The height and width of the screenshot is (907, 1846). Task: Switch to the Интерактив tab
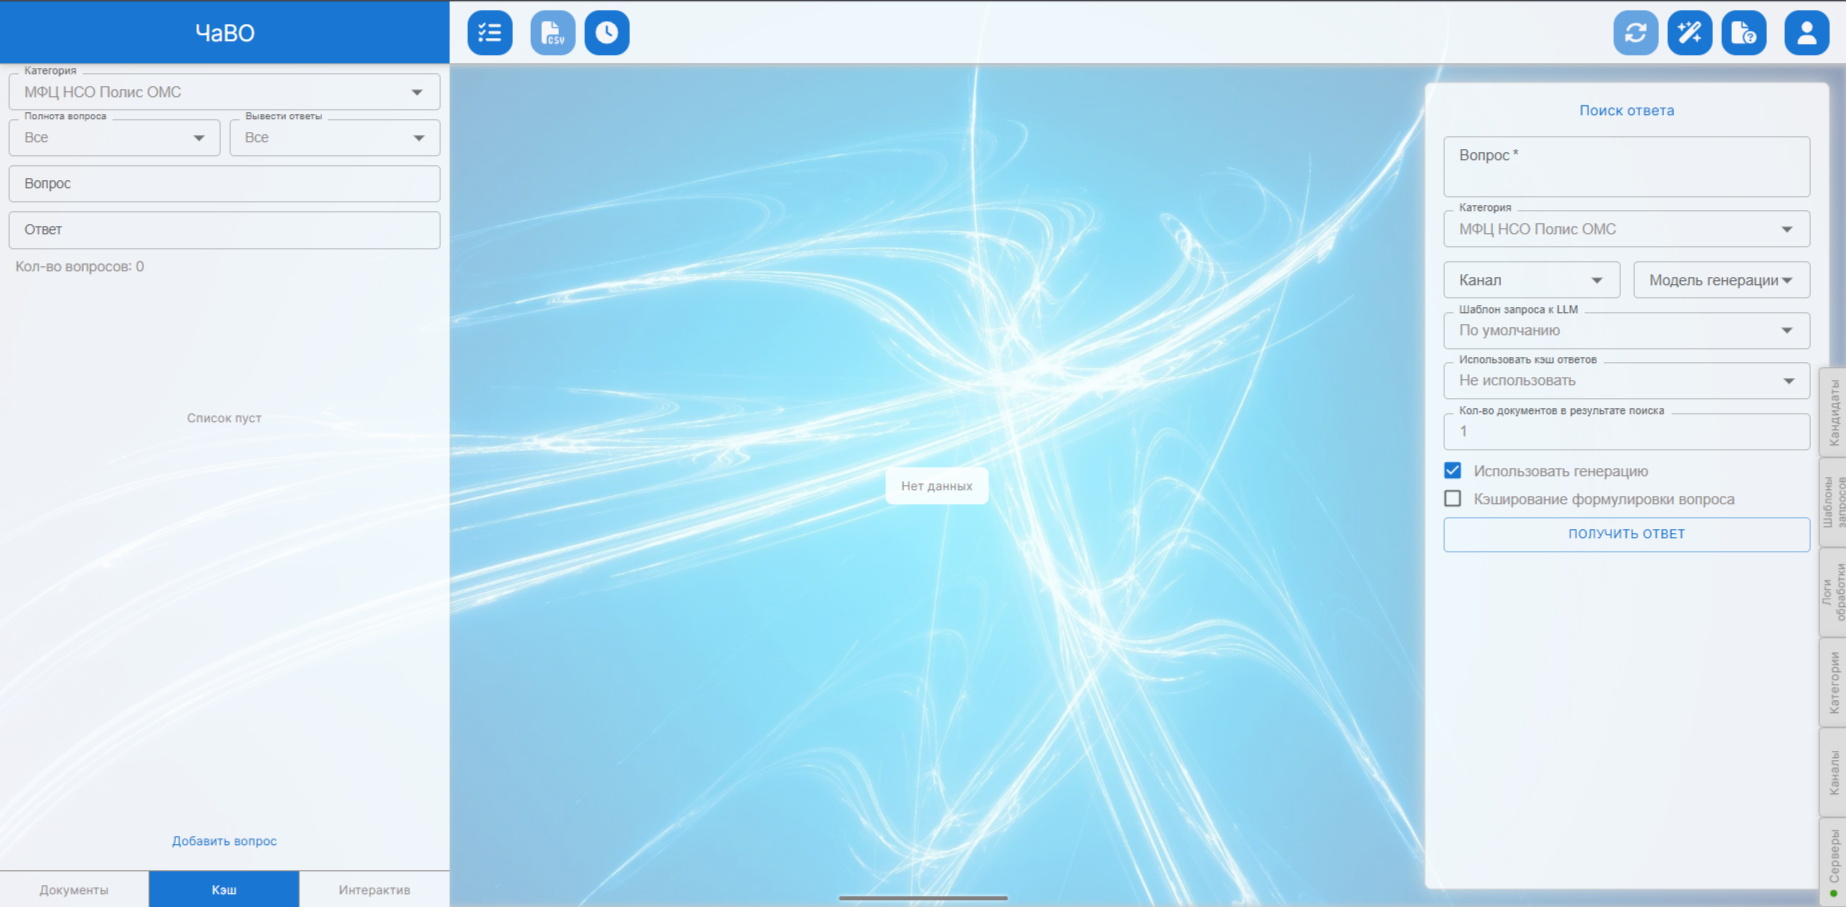(374, 889)
